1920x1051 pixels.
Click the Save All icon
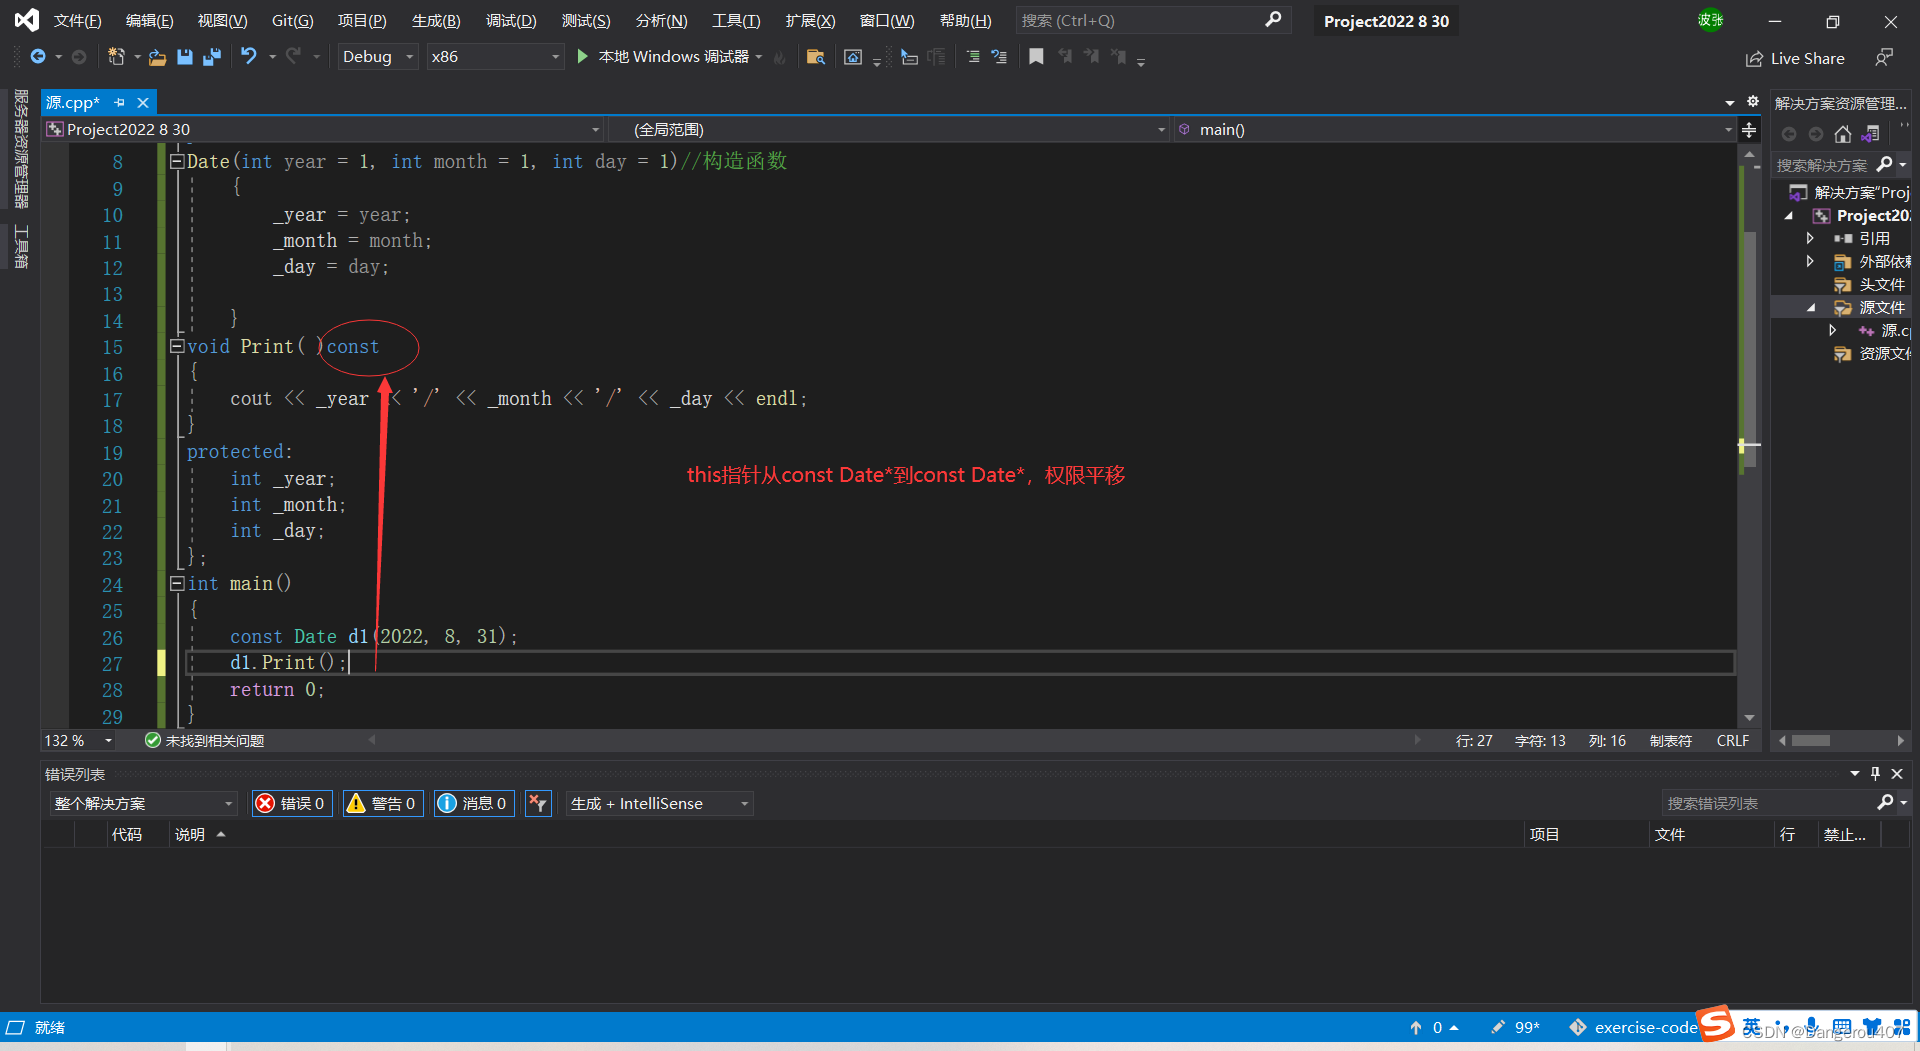pos(211,57)
